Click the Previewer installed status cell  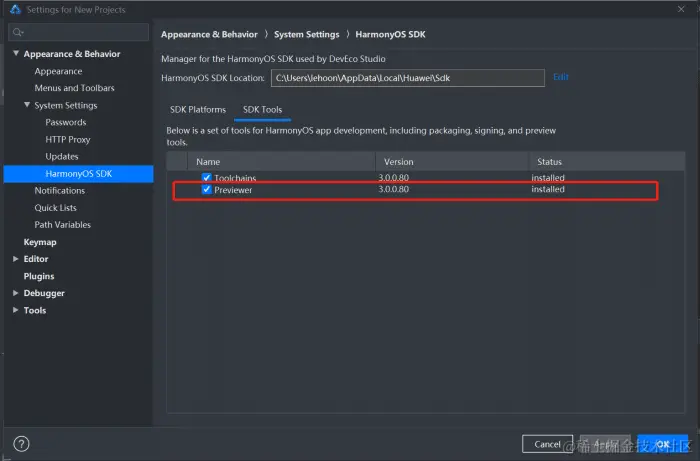click(548, 189)
